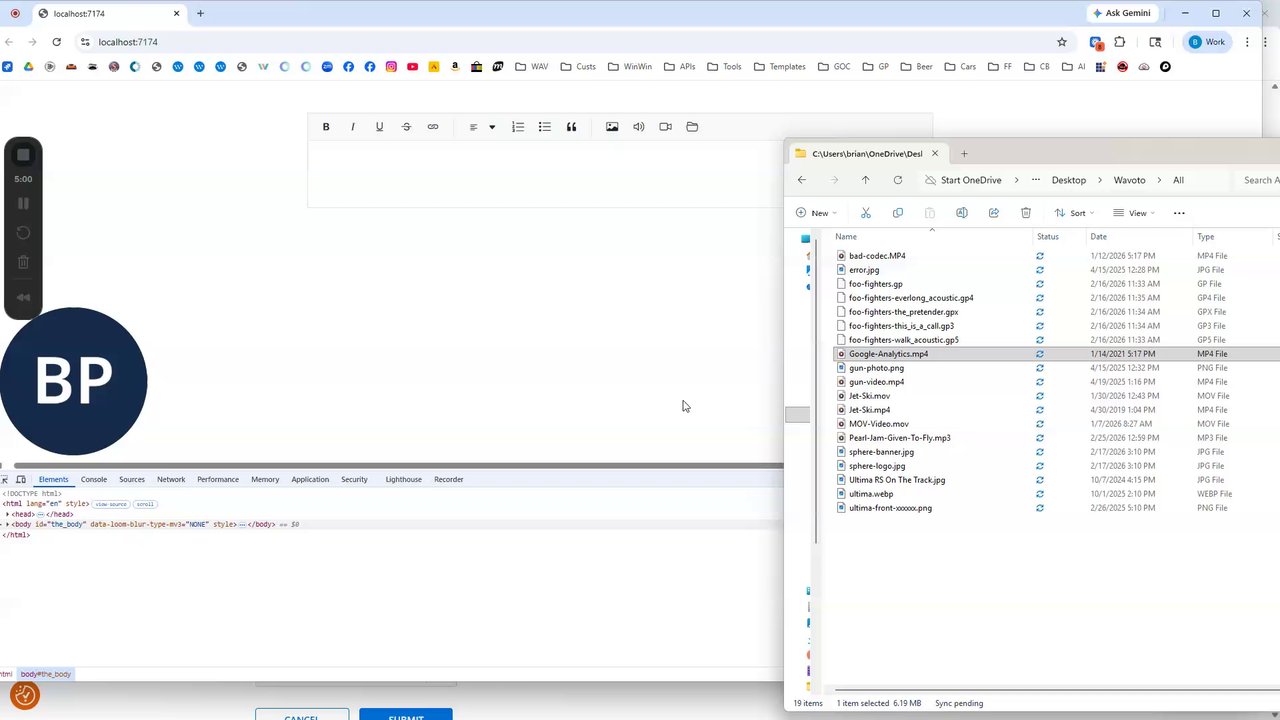Open the New dropdown in File Explorer

point(816,213)
